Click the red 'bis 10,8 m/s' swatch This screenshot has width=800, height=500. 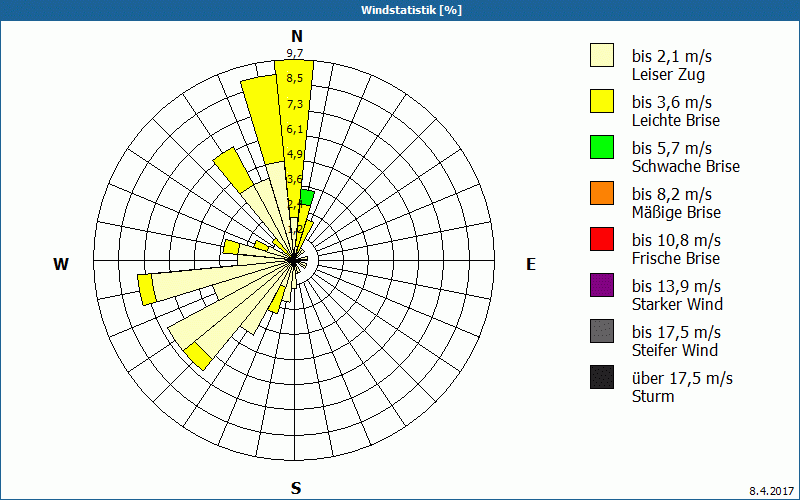602,239
